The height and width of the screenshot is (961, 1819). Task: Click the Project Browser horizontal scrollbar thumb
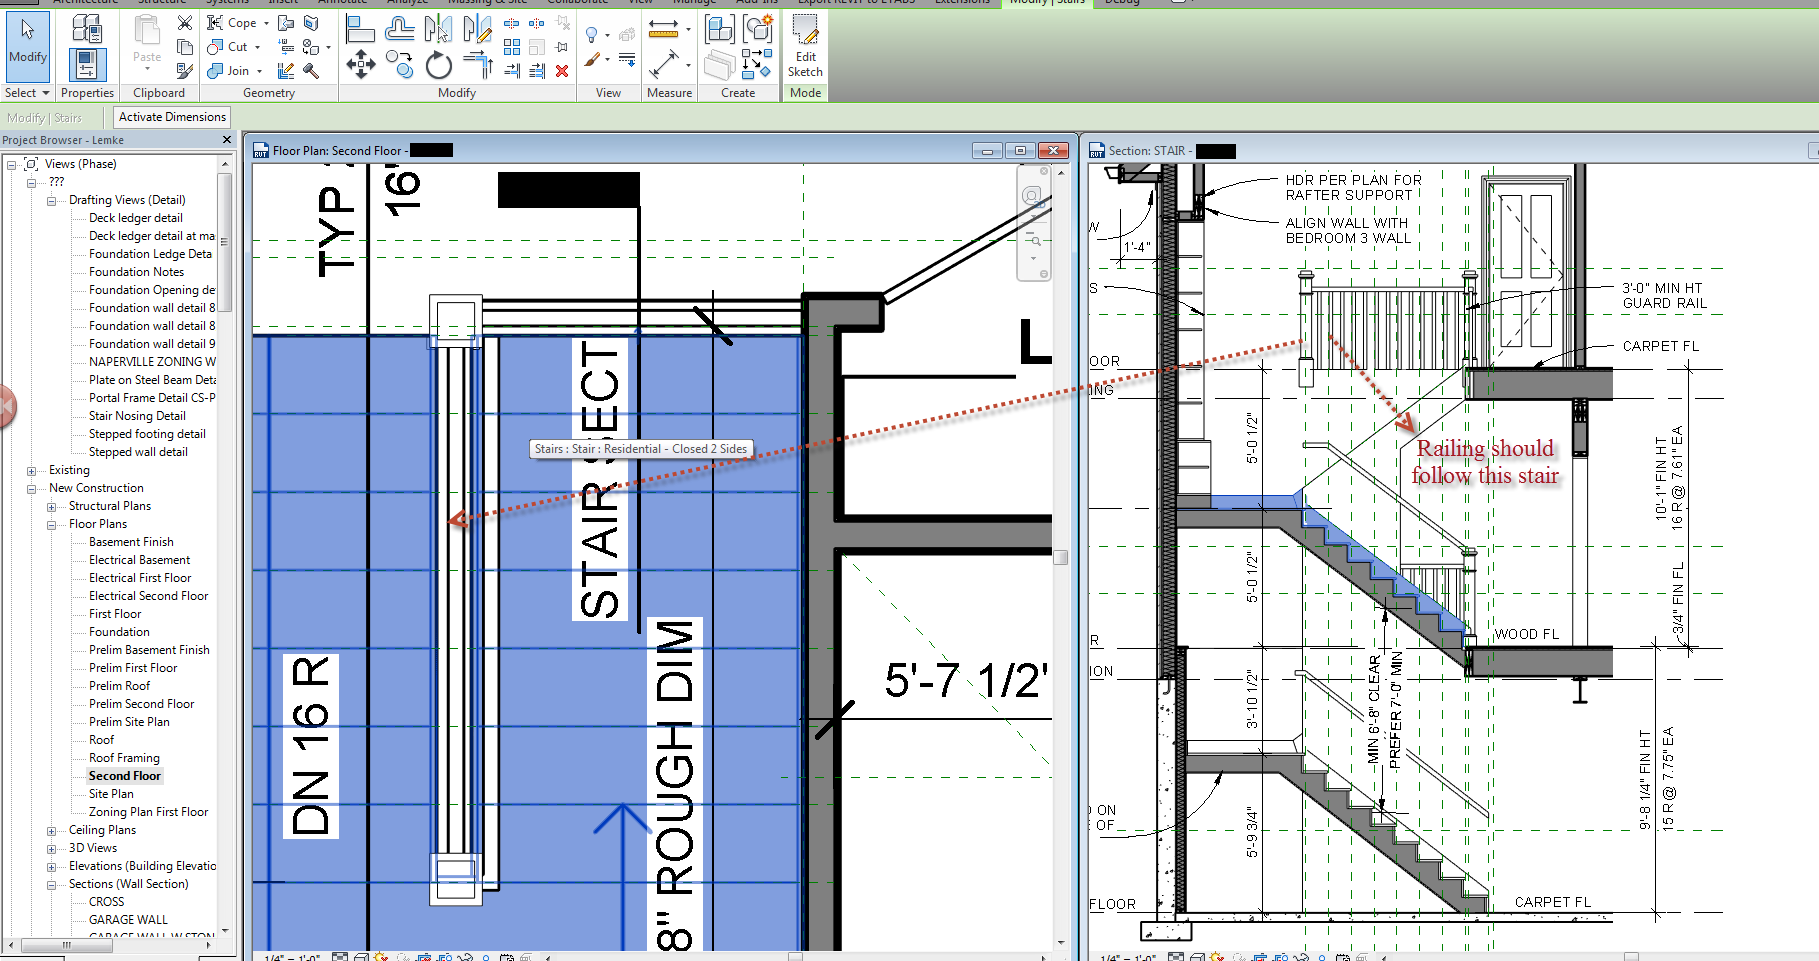pos(67,944)
